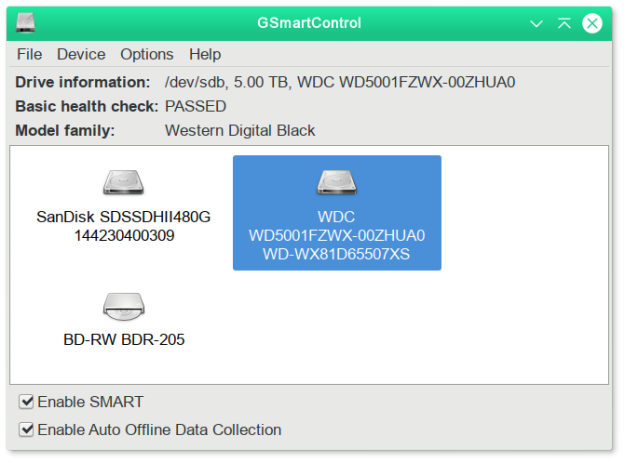The height and width of the screenshot is (462, 624).
Task: Open the Help menu
Action: (205, 54)
